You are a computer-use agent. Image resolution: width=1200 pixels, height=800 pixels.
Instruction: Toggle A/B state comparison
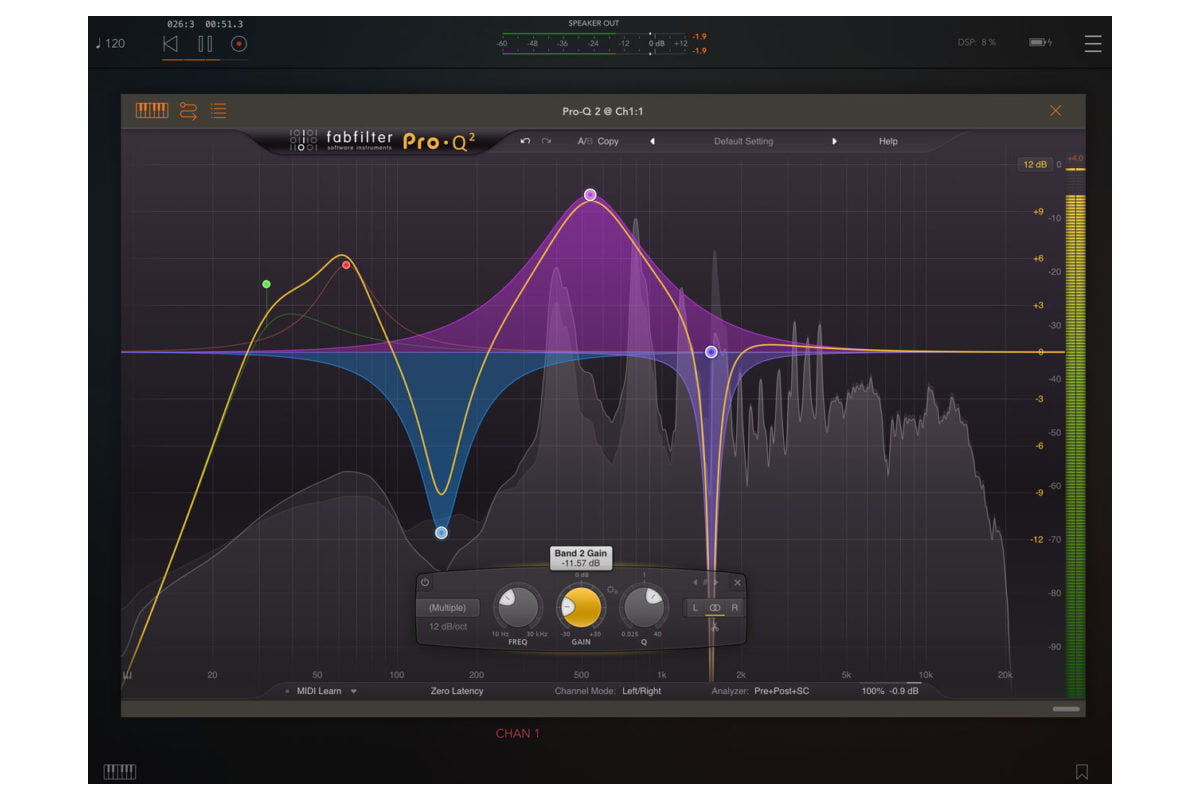pyautogui.click(x=585, y=141)
